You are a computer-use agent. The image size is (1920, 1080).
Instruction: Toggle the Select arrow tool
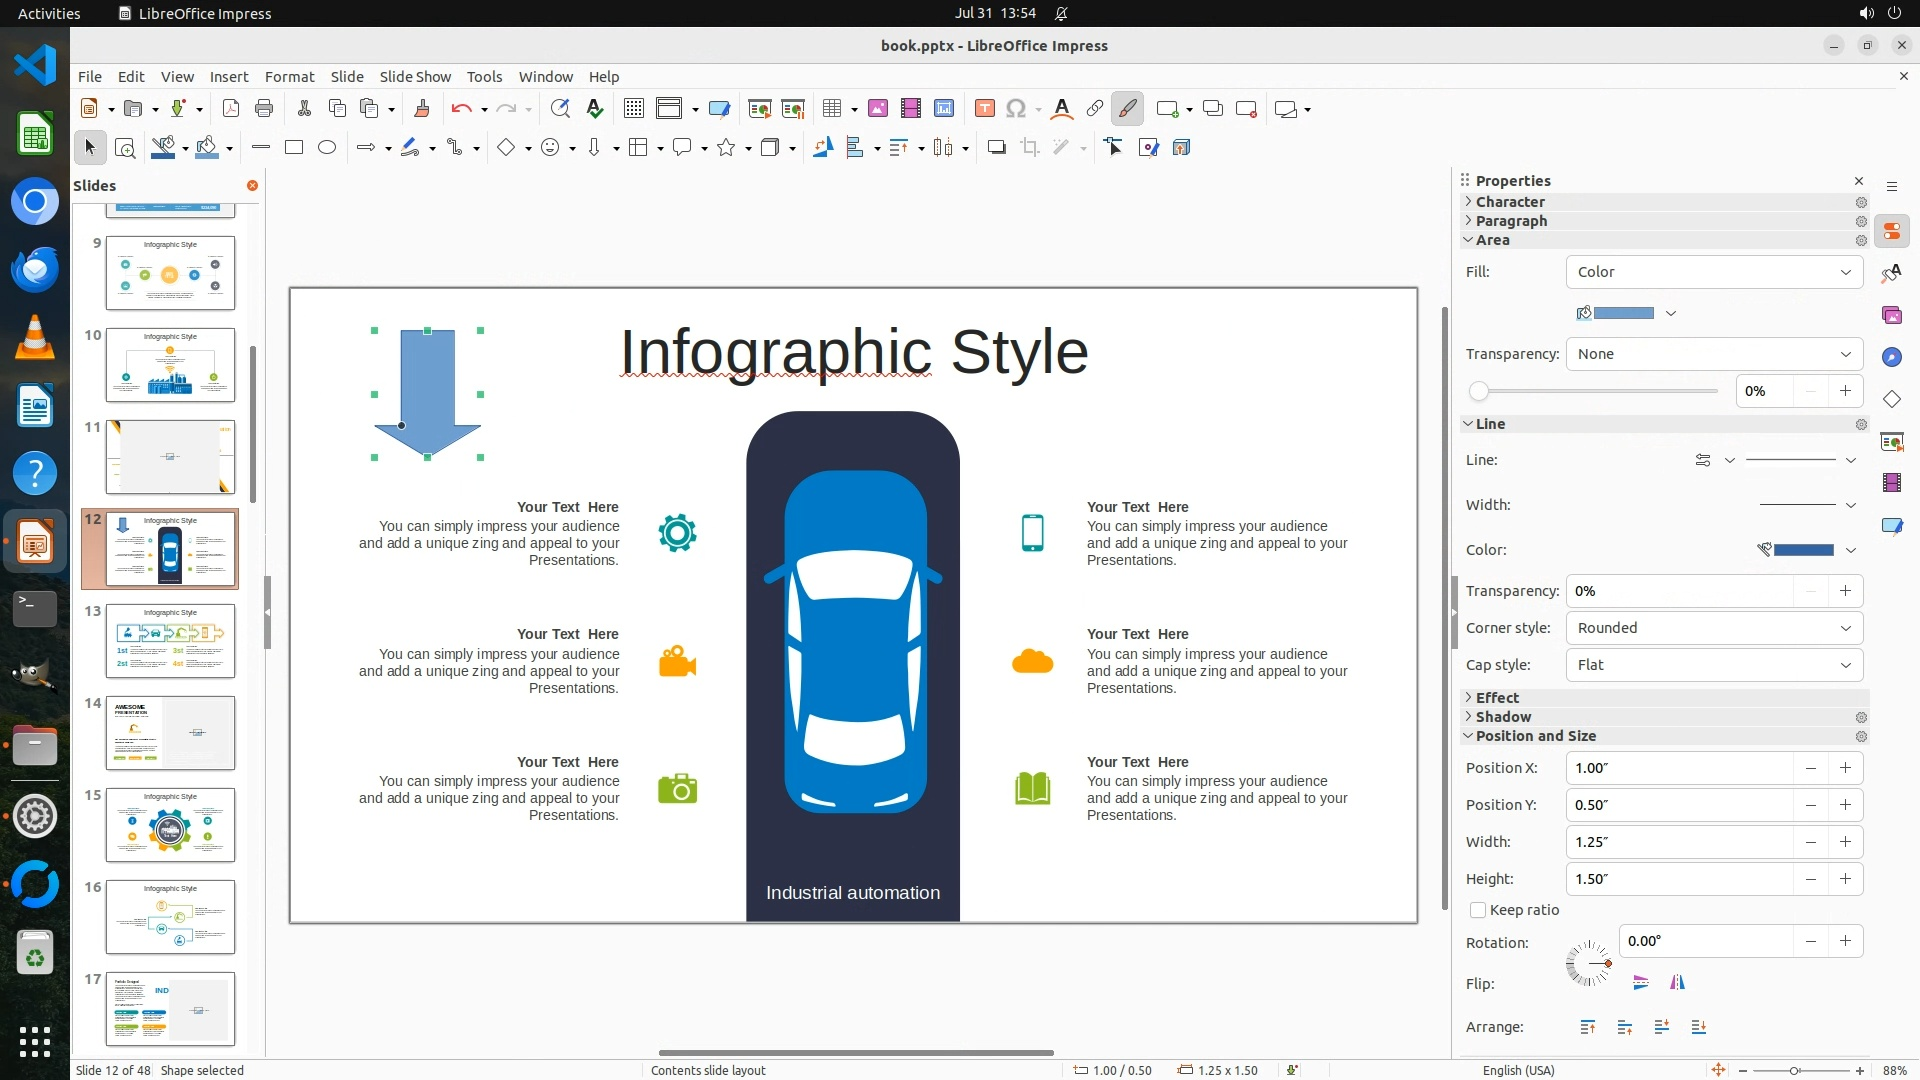(89, 148)
